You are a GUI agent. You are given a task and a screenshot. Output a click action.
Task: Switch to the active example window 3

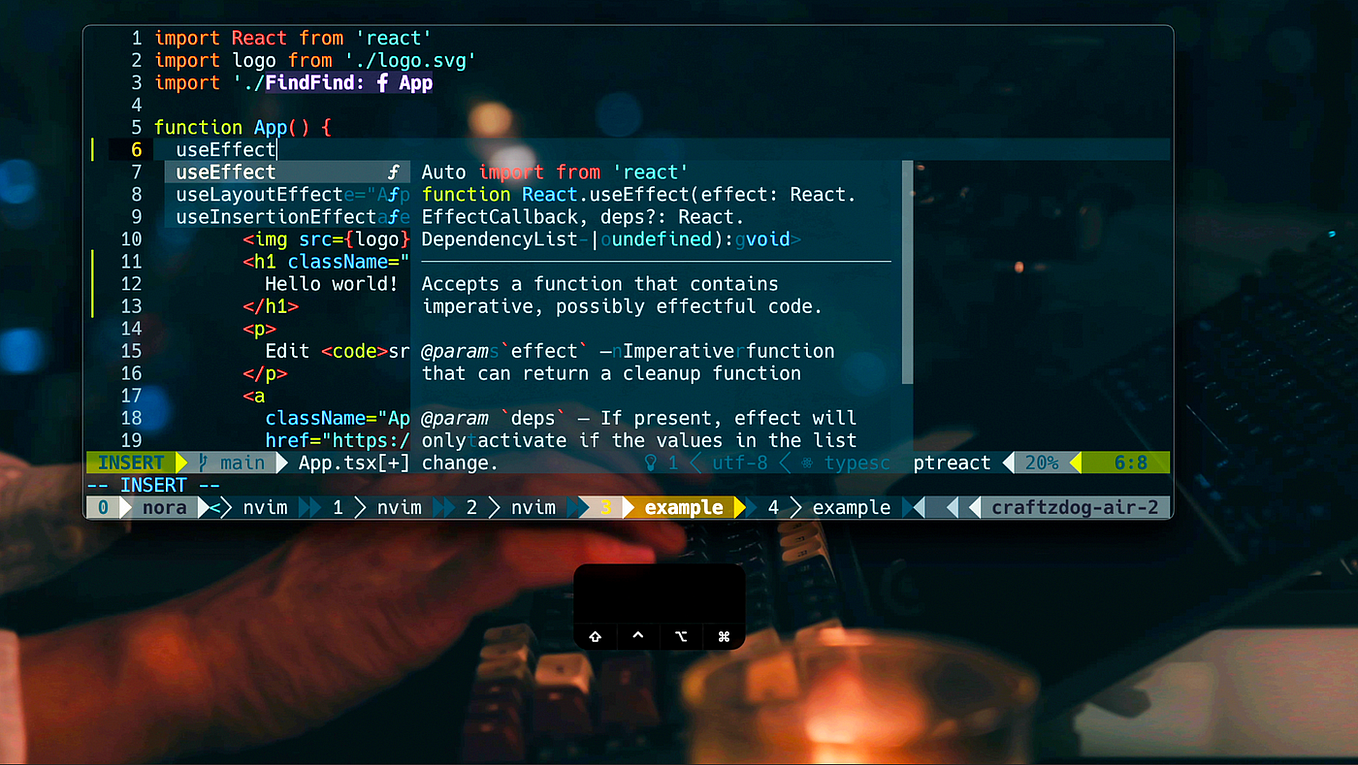[x=685, y=507]
